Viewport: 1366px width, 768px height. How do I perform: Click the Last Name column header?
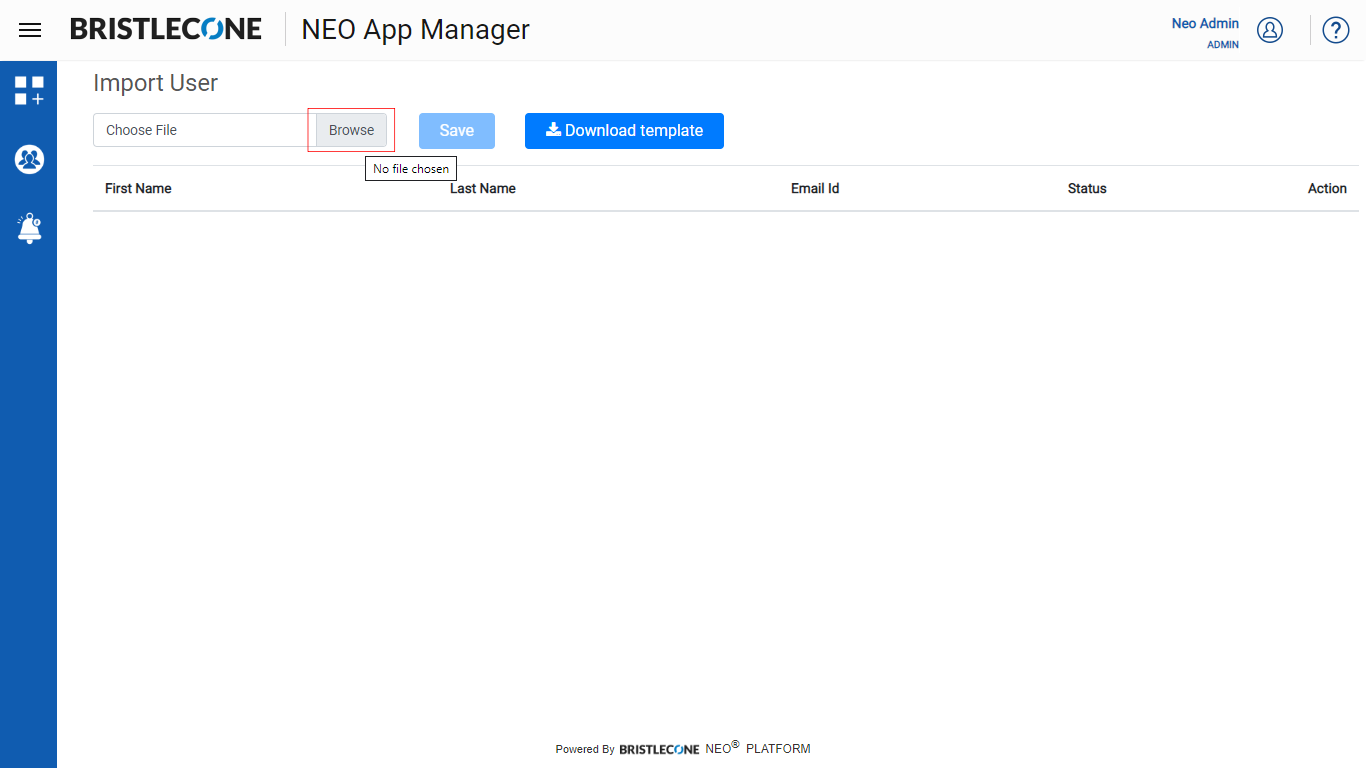pos(483,188)
